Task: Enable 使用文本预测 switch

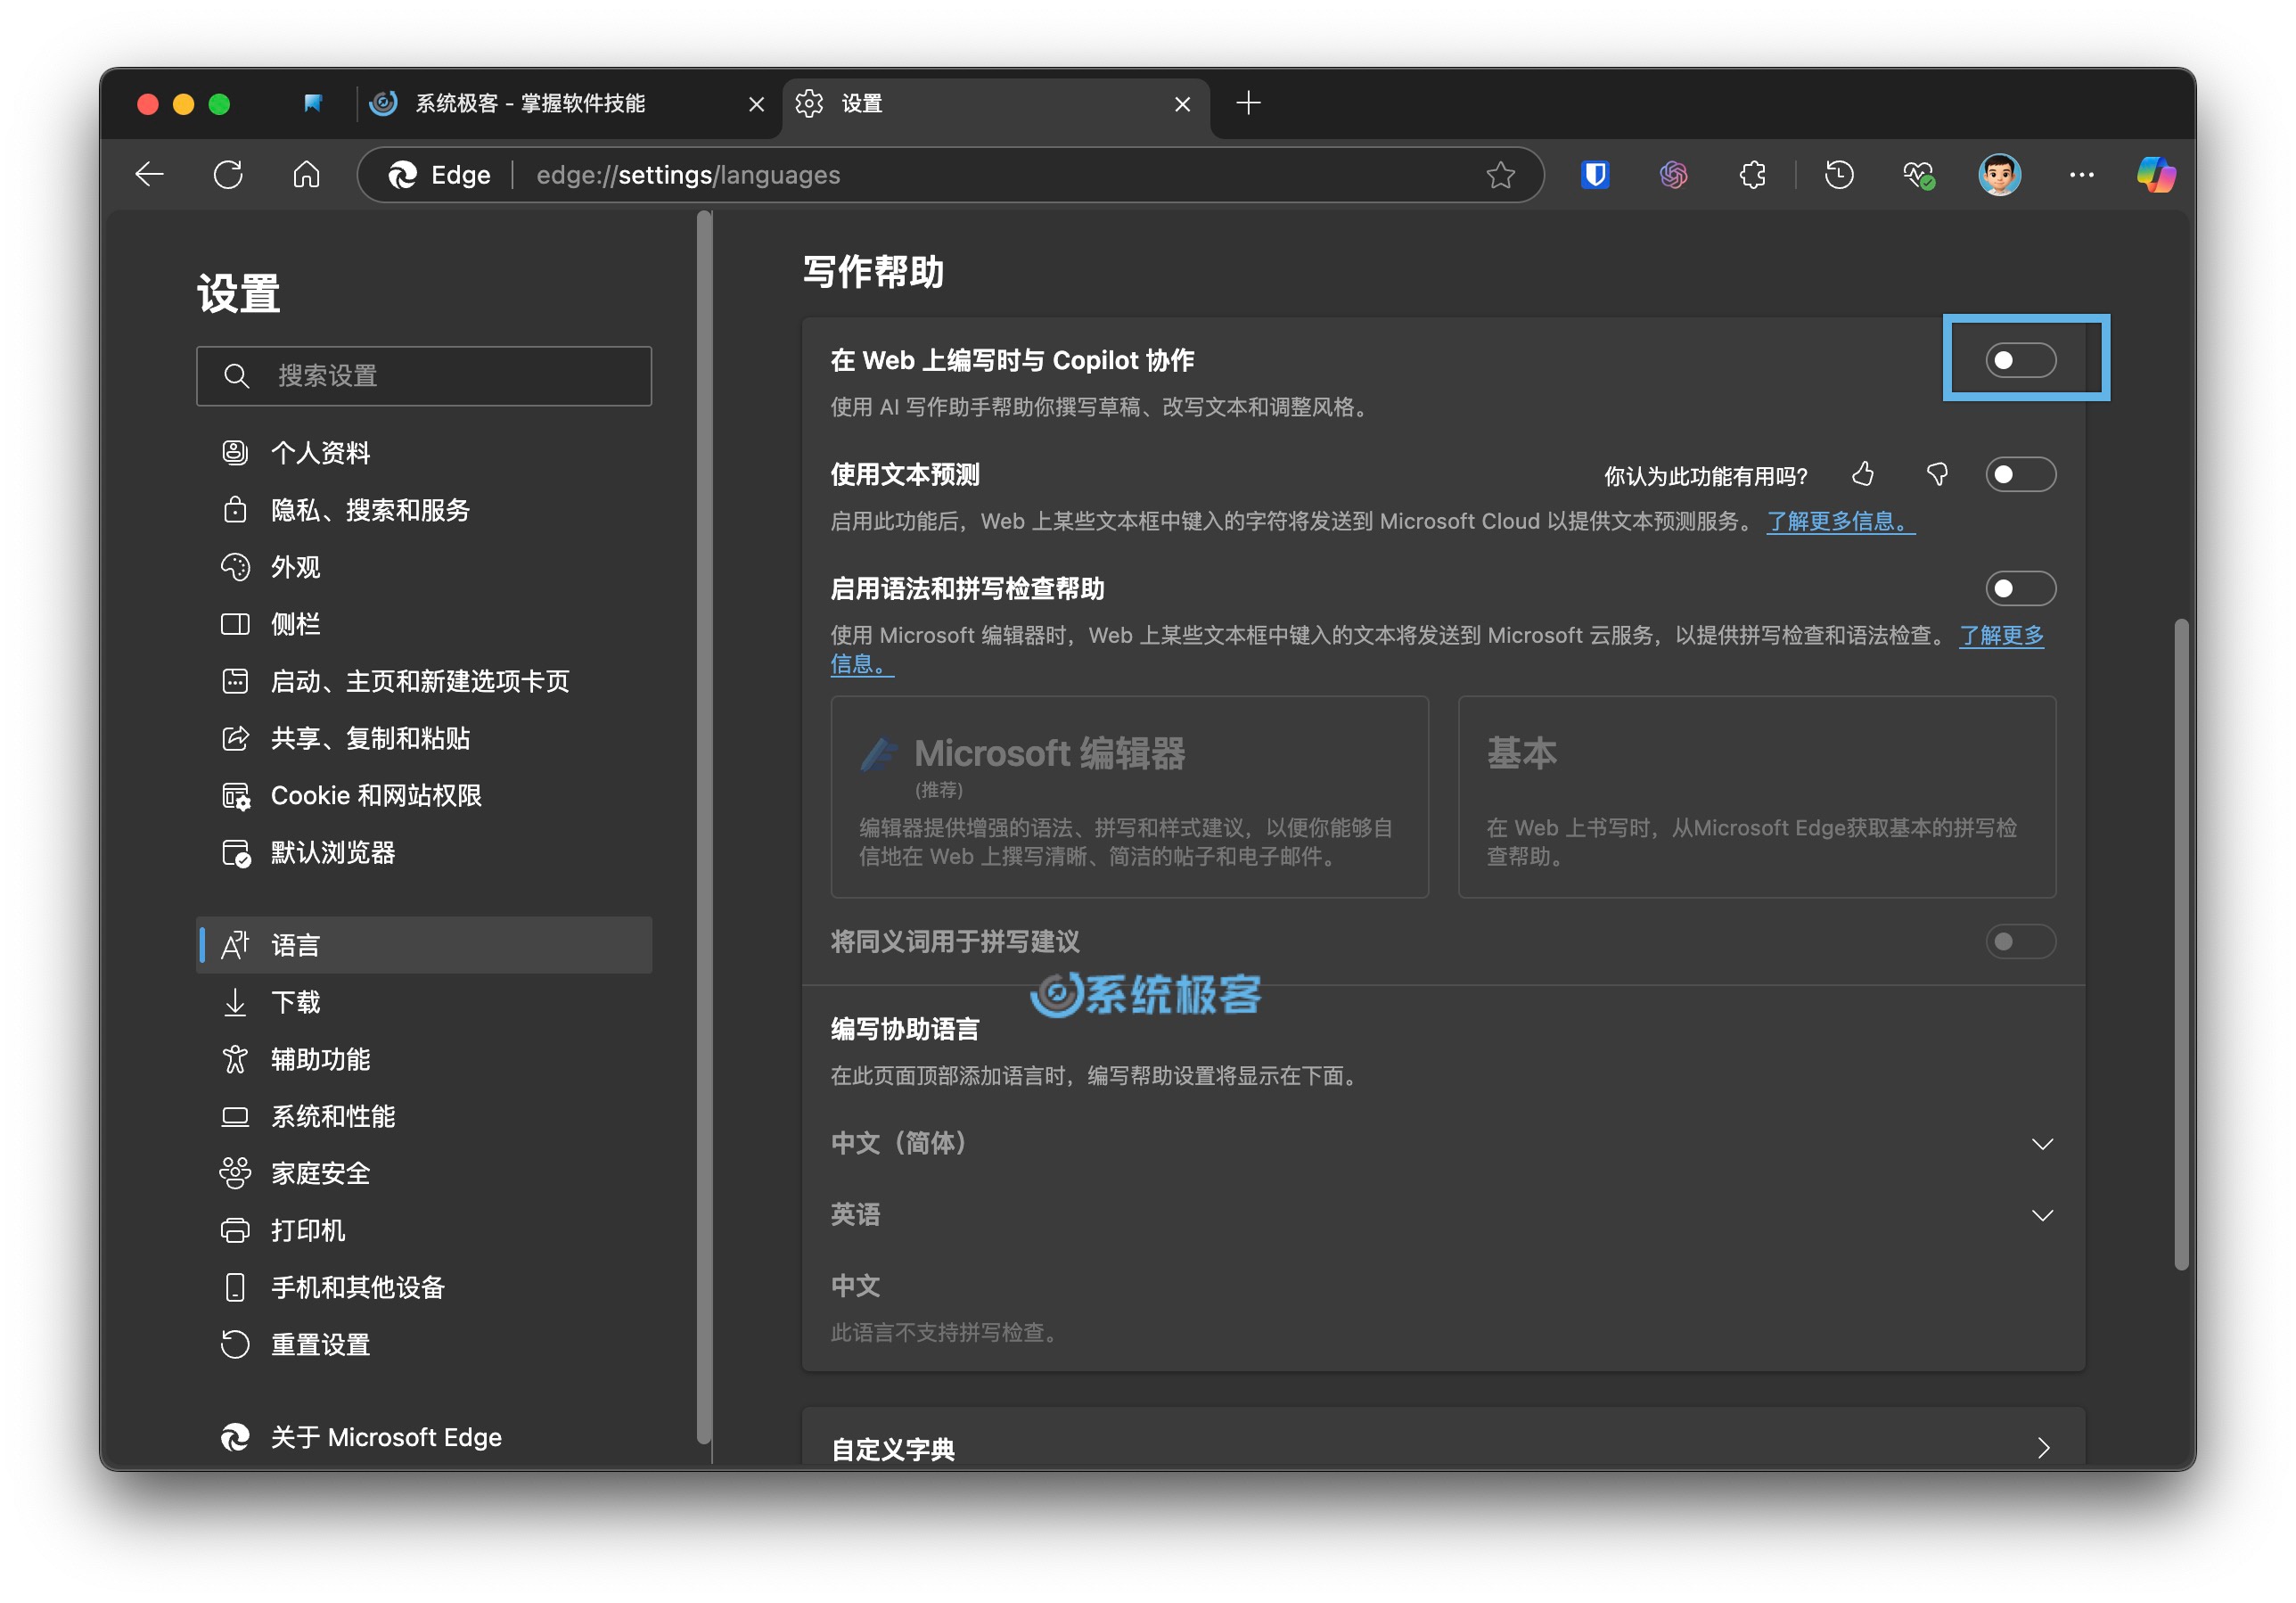Action: click(x=2020, y=474)
